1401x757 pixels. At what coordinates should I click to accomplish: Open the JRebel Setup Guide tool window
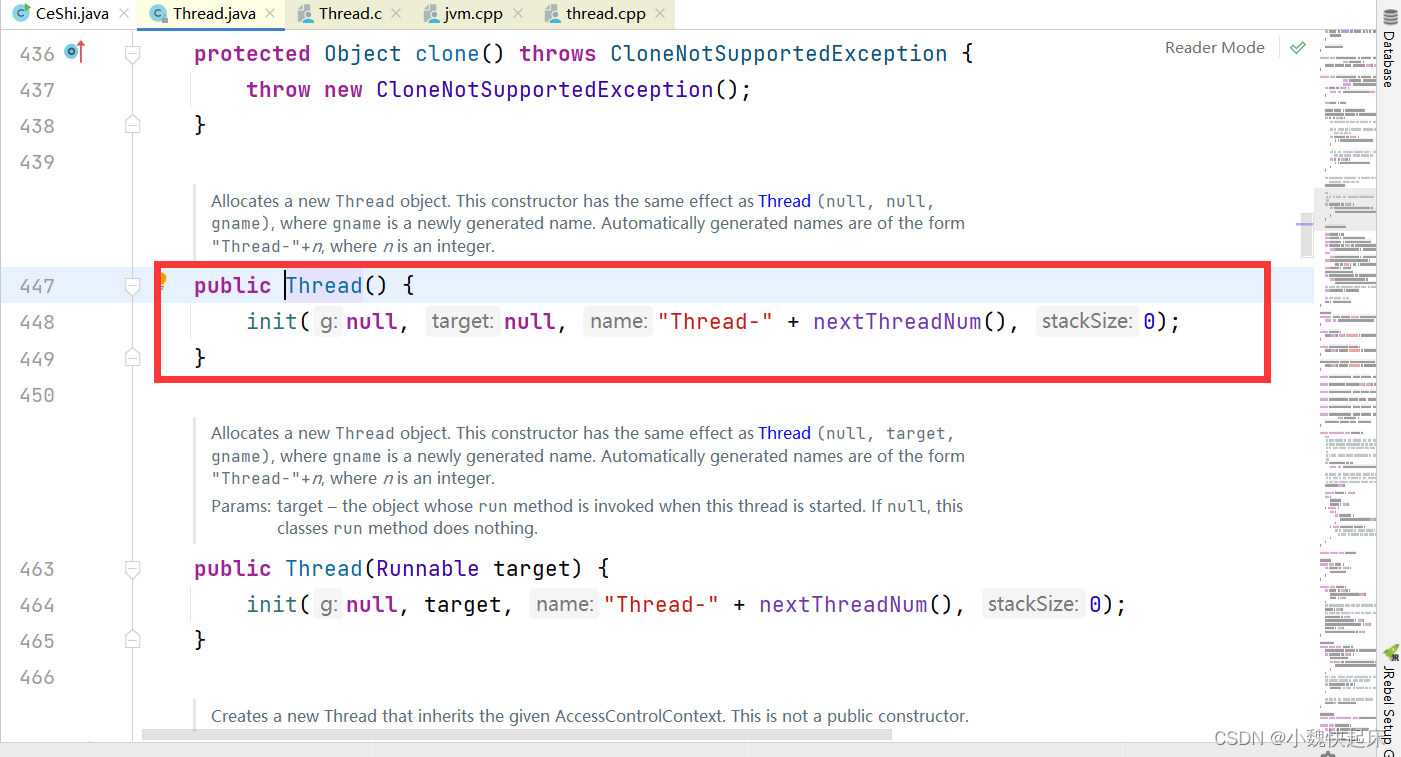click(1389, 700)
